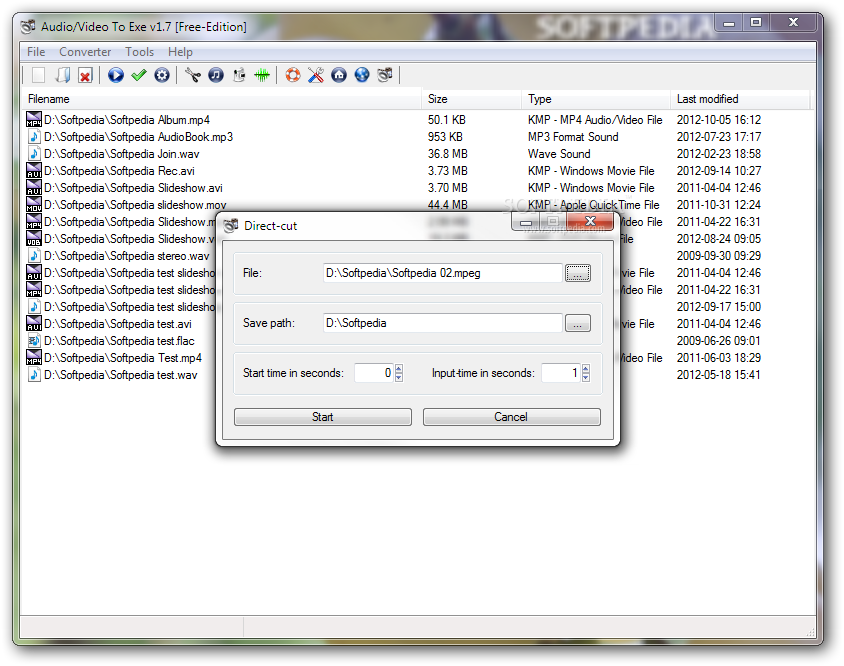Click the blue home toolbar icon
Screen dimensions: 844x666
click(339, 75)
